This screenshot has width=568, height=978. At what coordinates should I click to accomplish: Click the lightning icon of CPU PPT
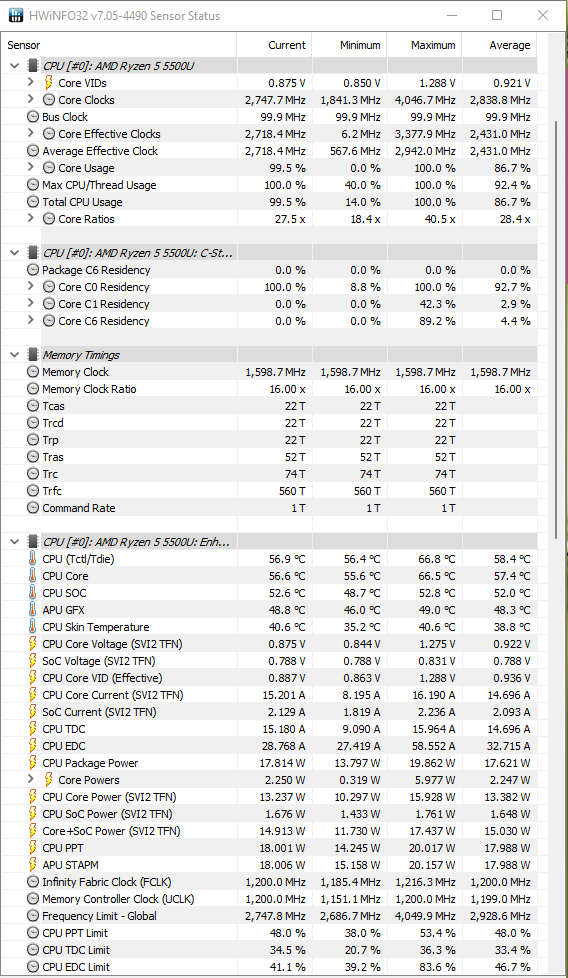33,848
